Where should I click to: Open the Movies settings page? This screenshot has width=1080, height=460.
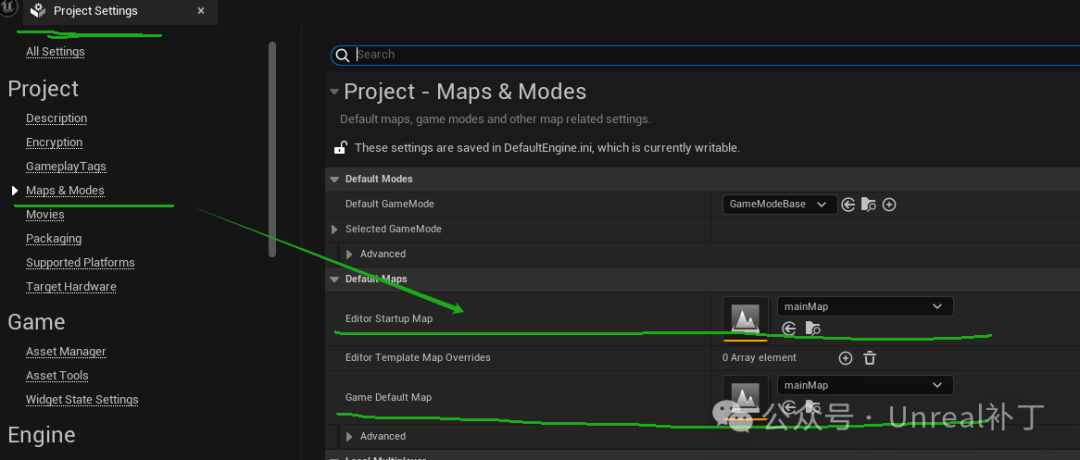click(x=45, y=215)
